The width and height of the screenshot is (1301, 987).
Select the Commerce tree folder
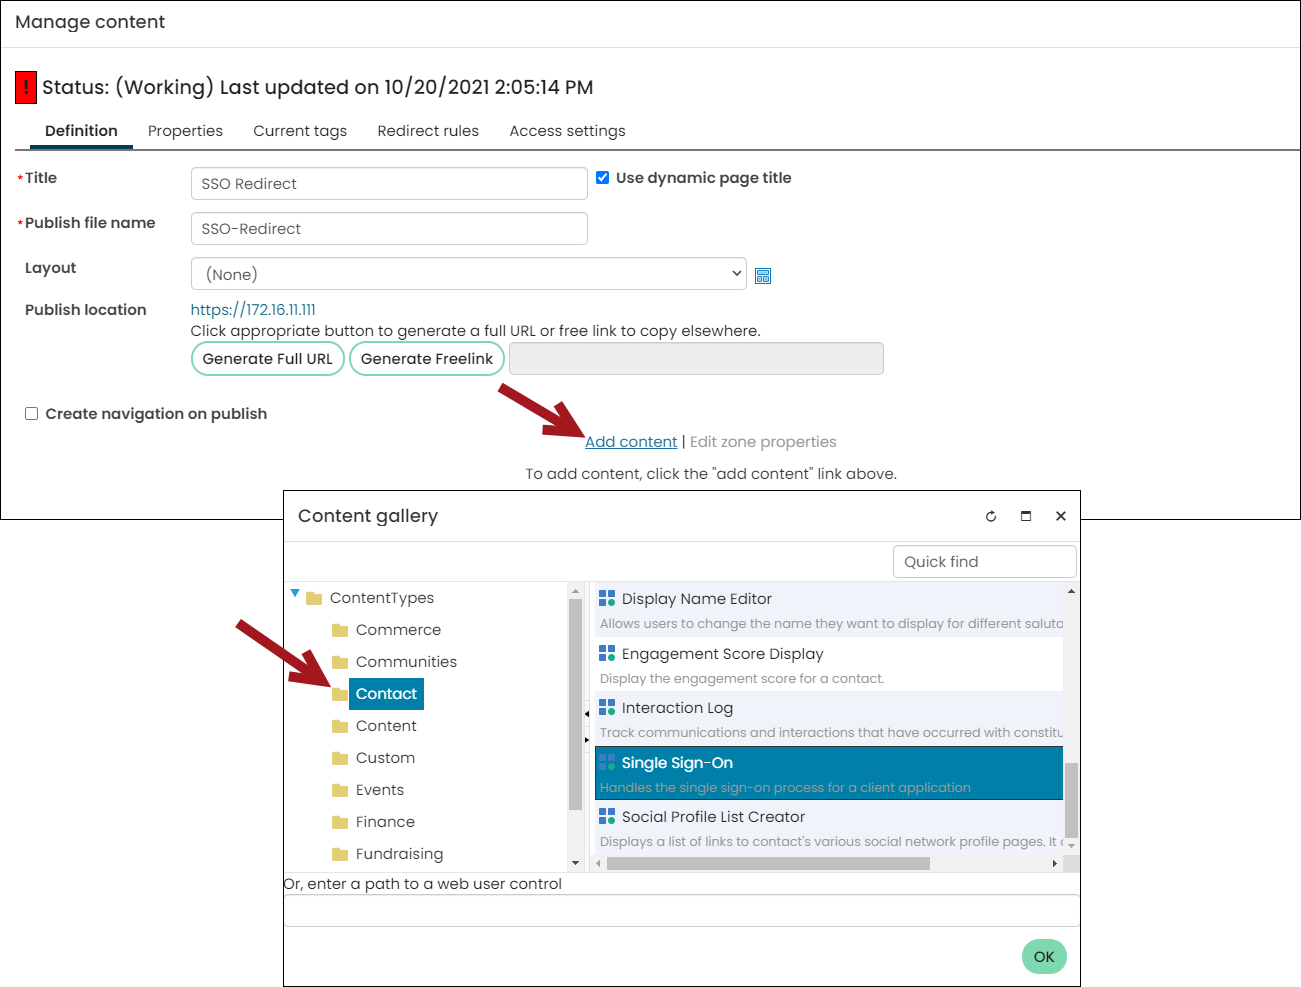(x=398, y=630)
